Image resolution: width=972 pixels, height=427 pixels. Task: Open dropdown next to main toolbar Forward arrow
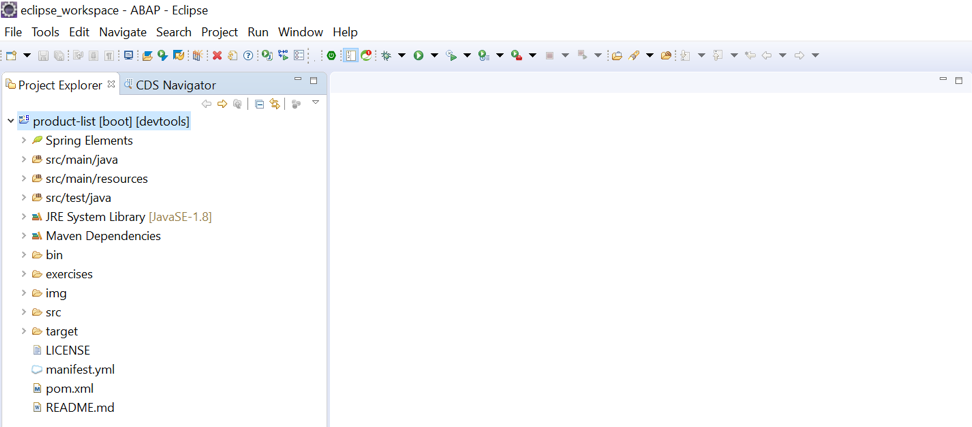815,55
